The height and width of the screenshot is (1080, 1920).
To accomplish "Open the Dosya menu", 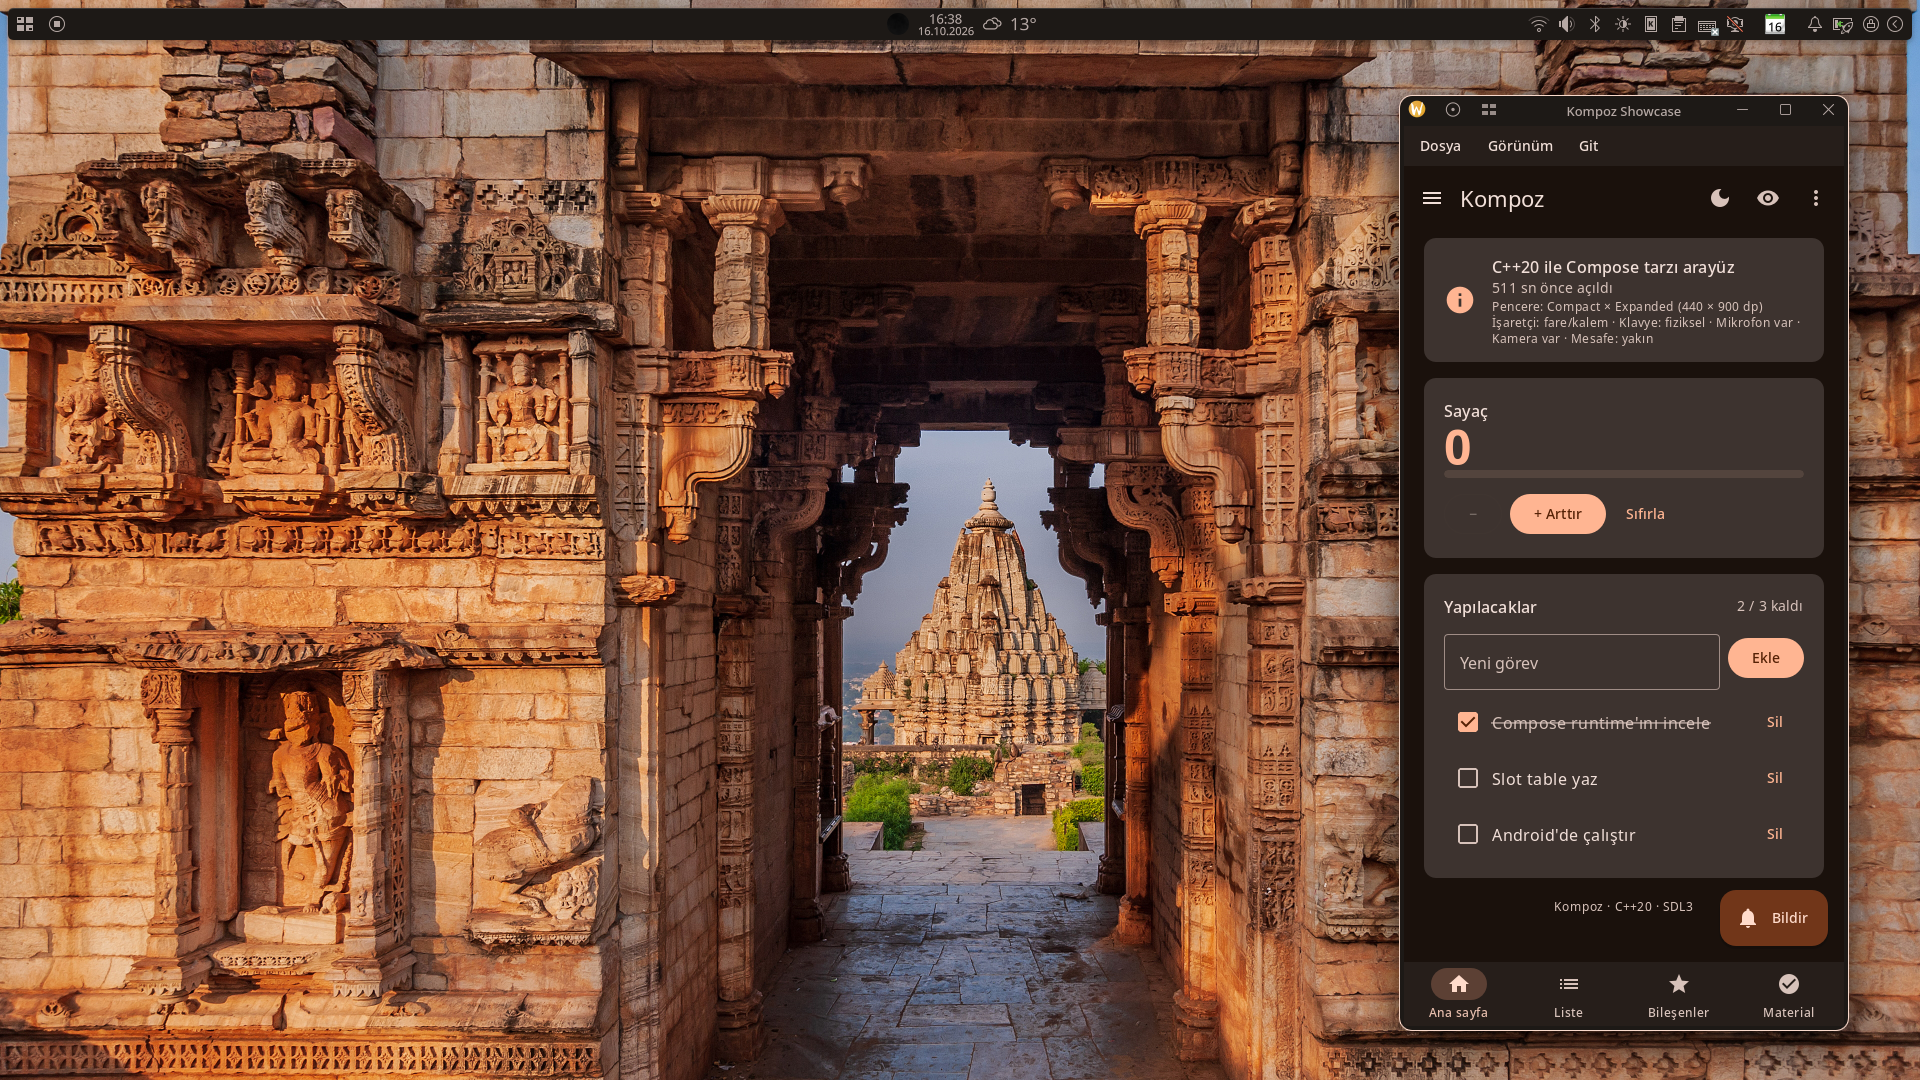I will pyautogui.click(x=1440, y=146).
